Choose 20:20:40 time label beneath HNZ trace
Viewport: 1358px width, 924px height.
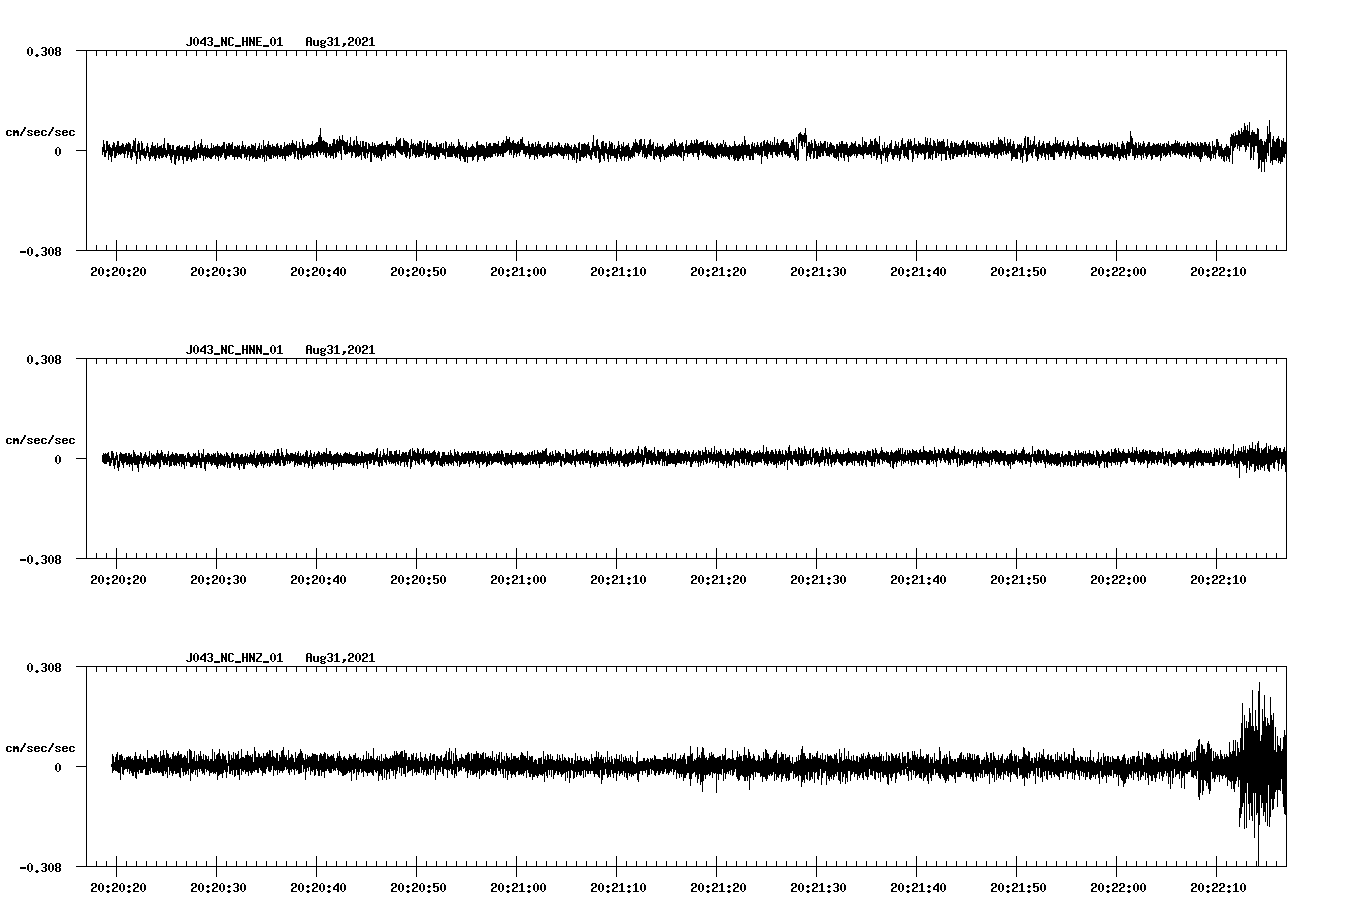[x=318, y=887]
